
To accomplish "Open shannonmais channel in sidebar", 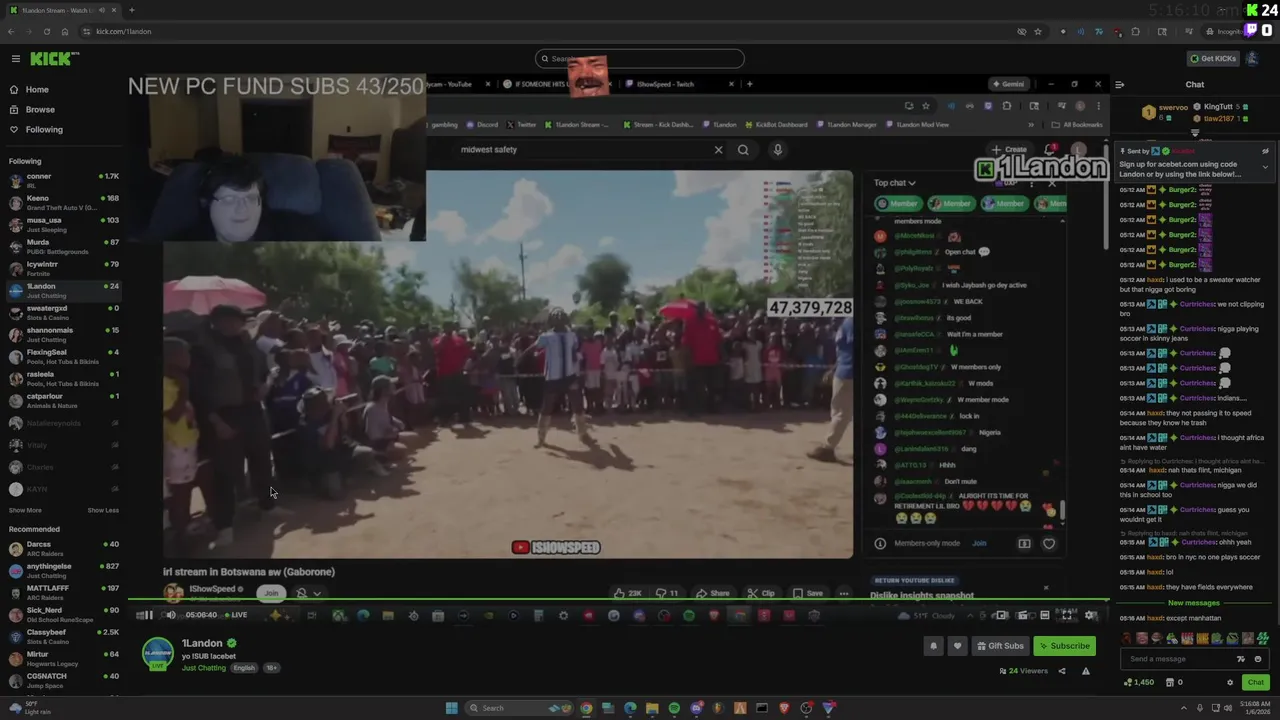I will click(62, 334).
